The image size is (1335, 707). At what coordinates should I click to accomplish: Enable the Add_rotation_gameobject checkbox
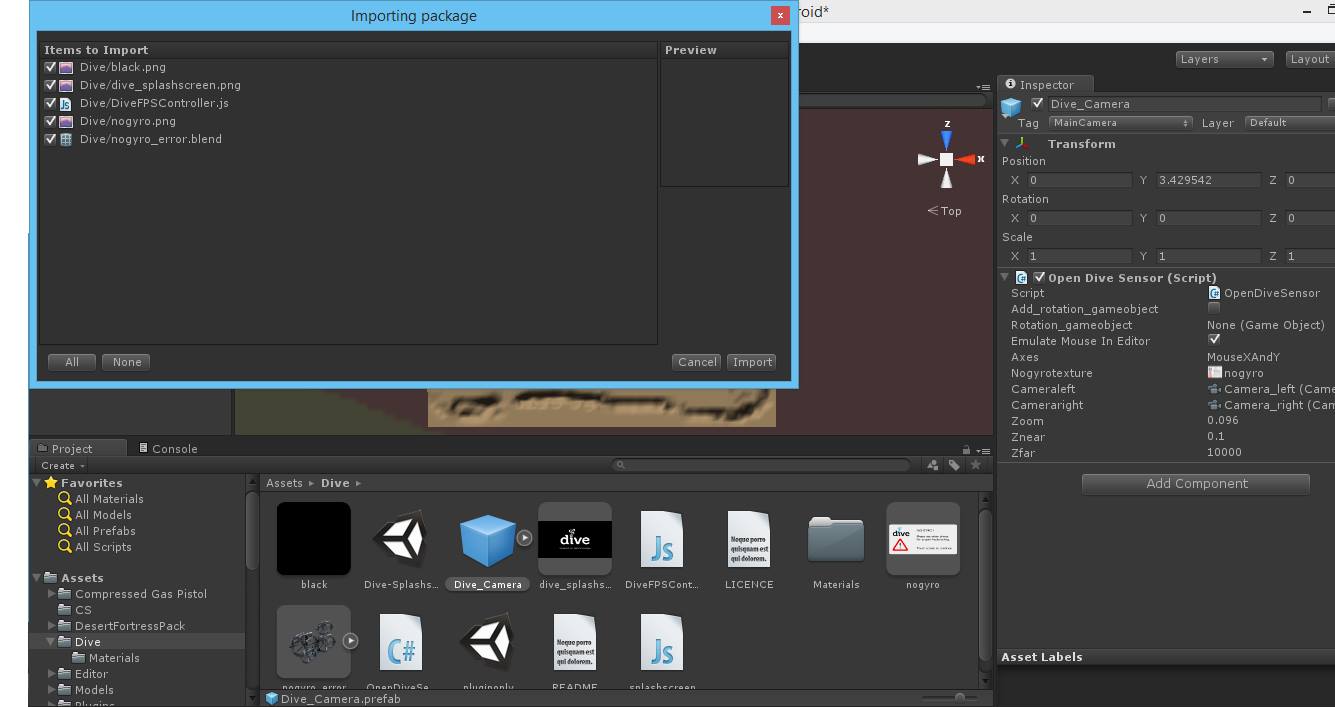tap(1214, 309)
